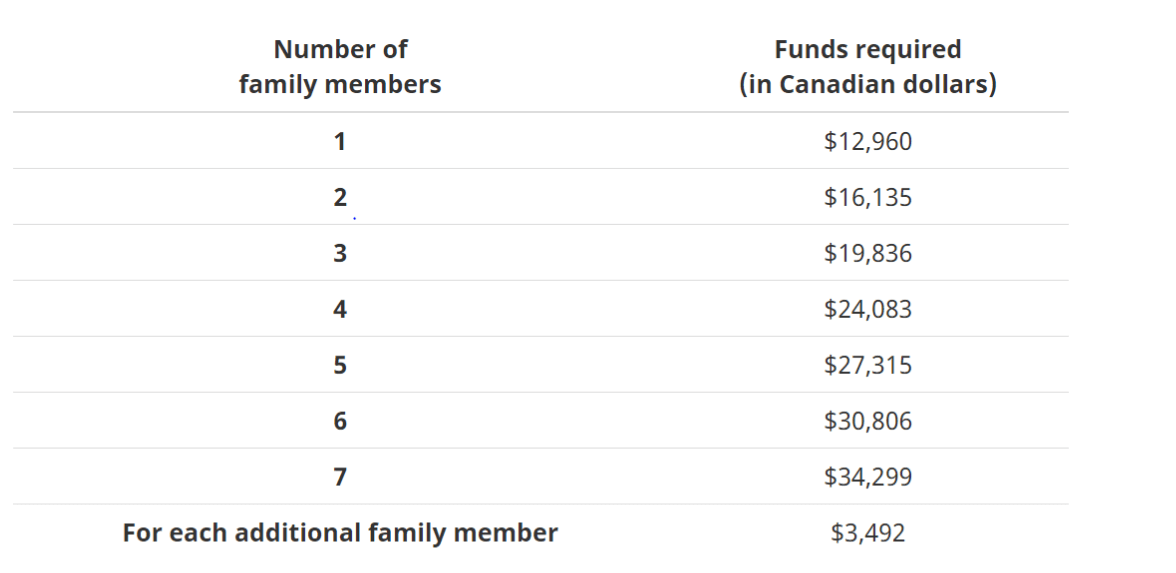Image resolution: width=1176 pixels, height=573 pixels.
Task: Click the "Number of family members" column header
Action: pos(340,66)
